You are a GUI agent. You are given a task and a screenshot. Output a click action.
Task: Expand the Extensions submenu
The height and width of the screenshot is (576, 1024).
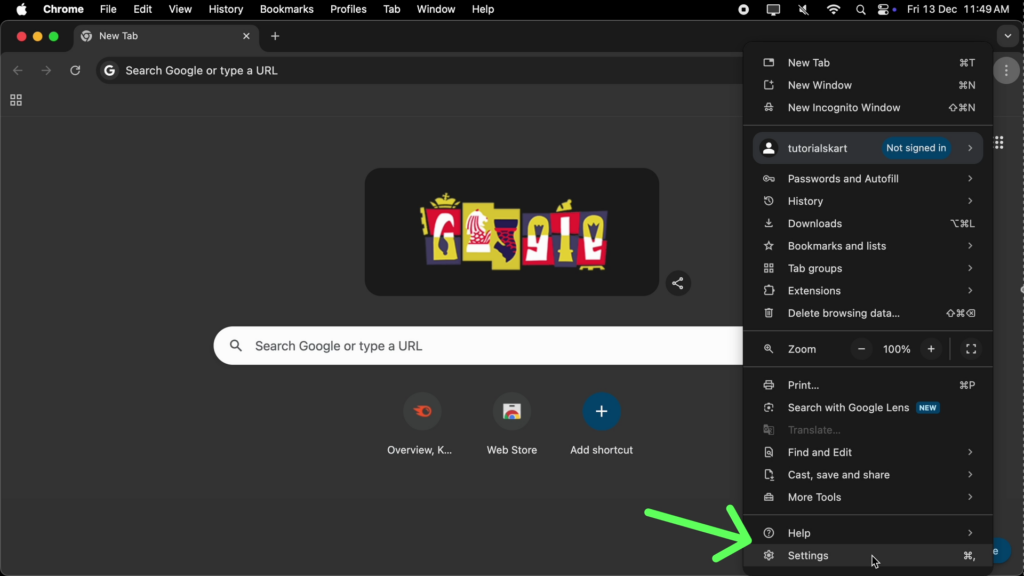click(868, 291)
